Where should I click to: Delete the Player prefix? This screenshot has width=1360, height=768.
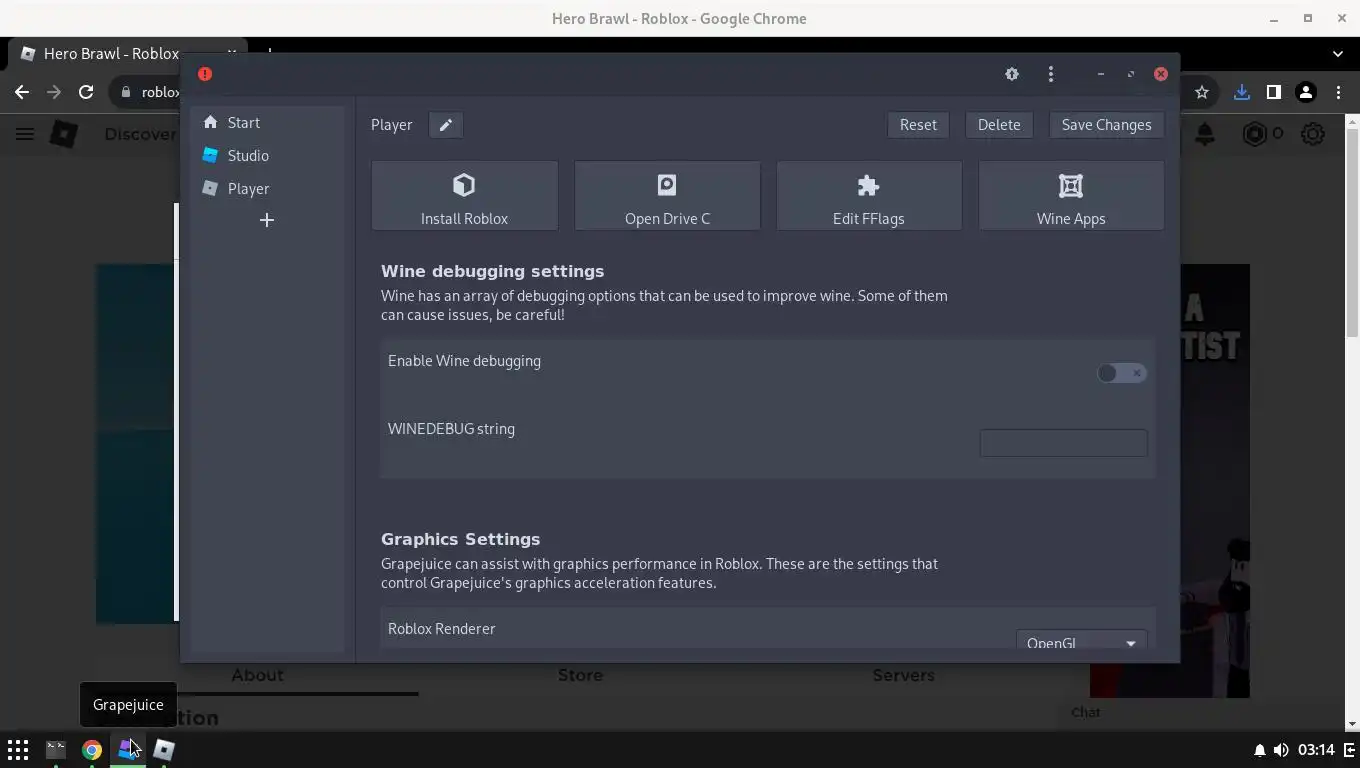click(x=999, y=125)
